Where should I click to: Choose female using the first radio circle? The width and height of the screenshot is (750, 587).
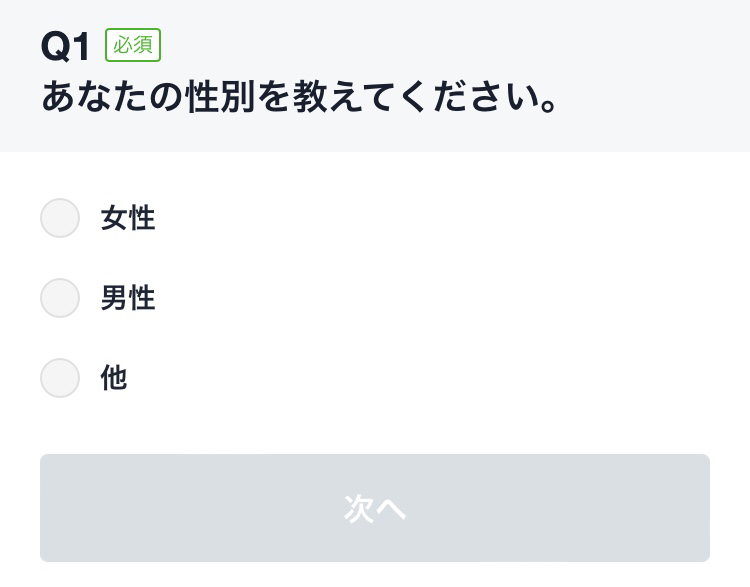click(x=60, y=218)
